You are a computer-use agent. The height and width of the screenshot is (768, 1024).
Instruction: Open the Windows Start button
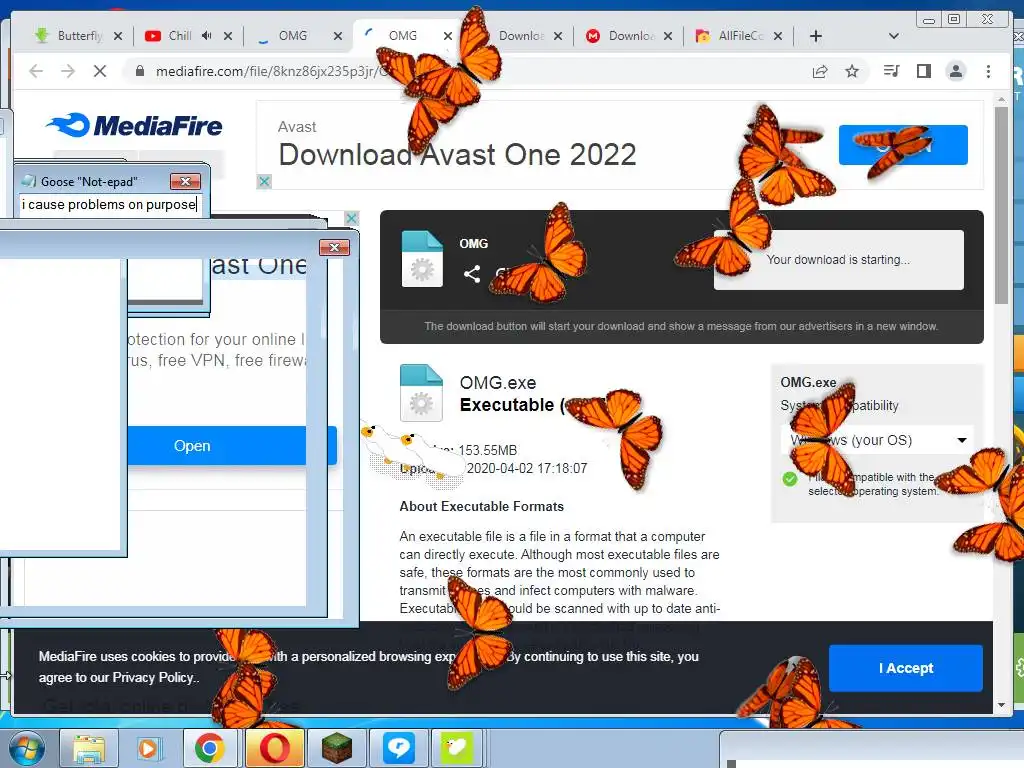25,748
